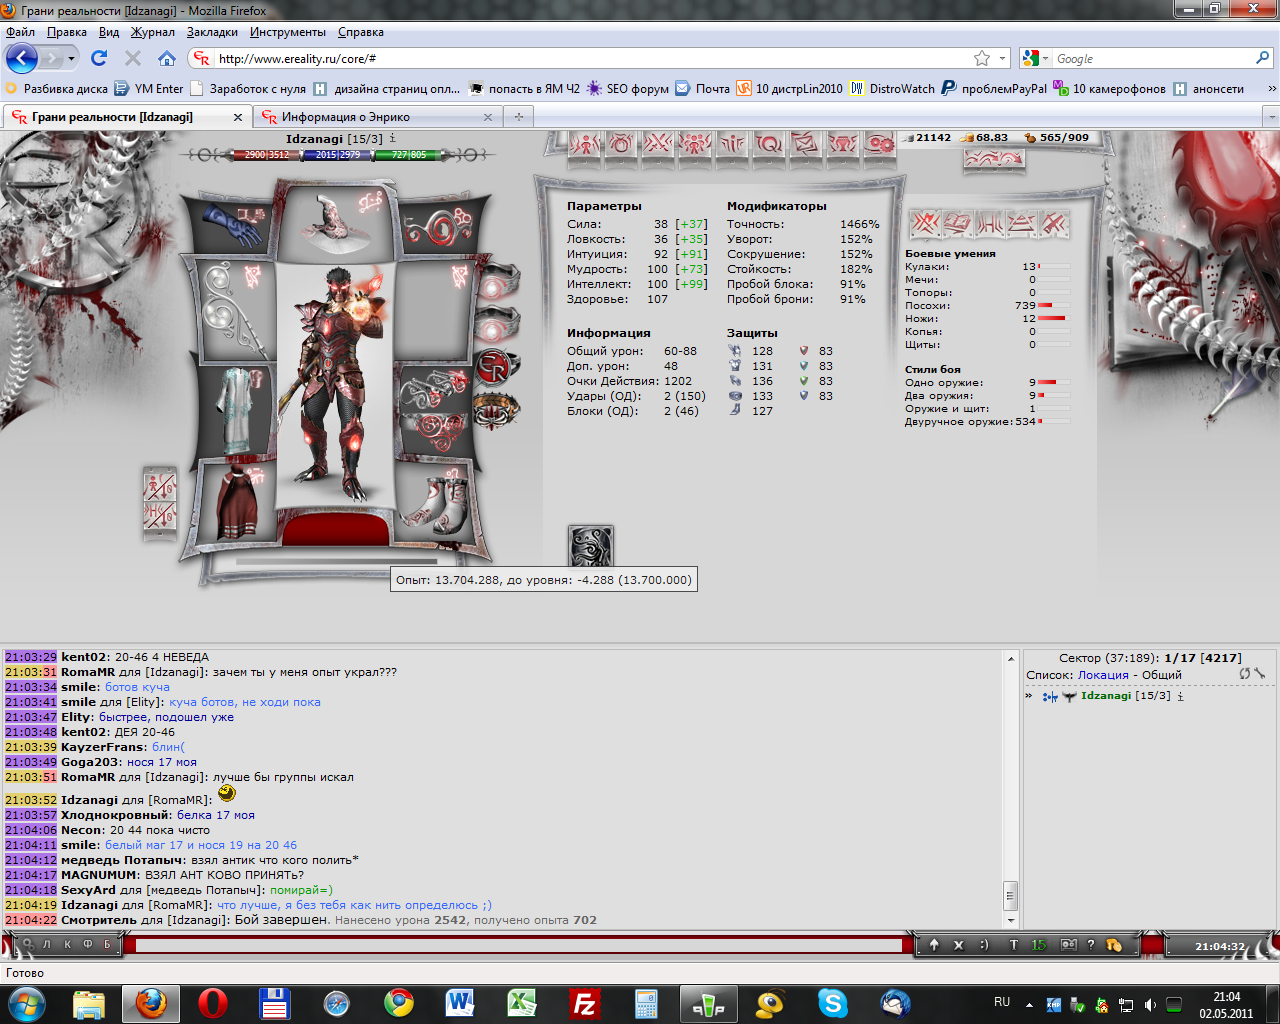The image size is (1280, 1024).
Task: Click the coins icon in chat toolbar
Action: tap(1114, 945)
